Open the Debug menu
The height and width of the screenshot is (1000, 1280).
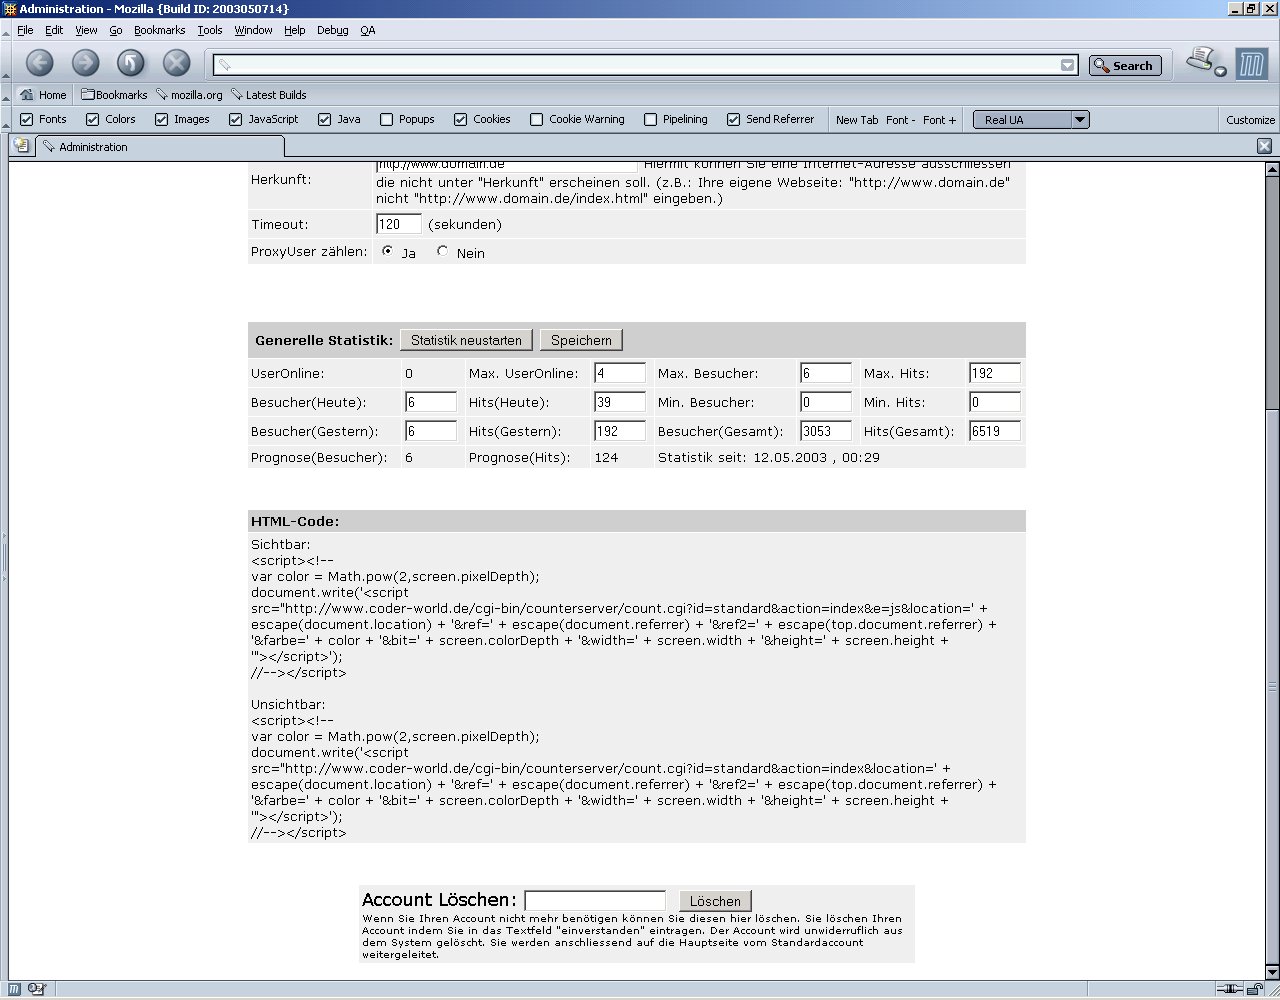[333, 30]
